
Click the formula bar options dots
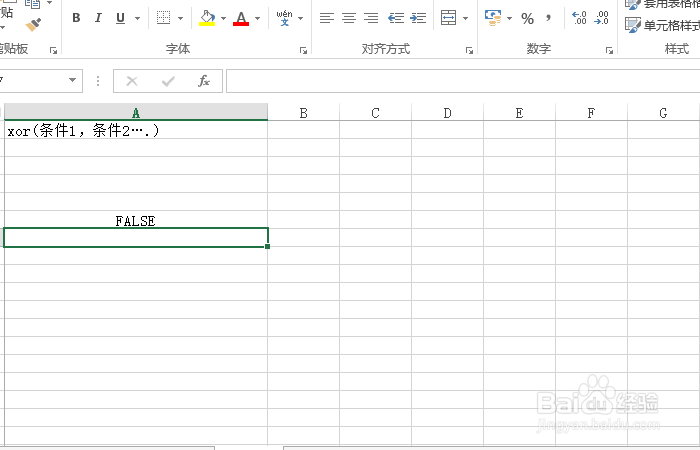pyautogui.click(x=98, y=81)
